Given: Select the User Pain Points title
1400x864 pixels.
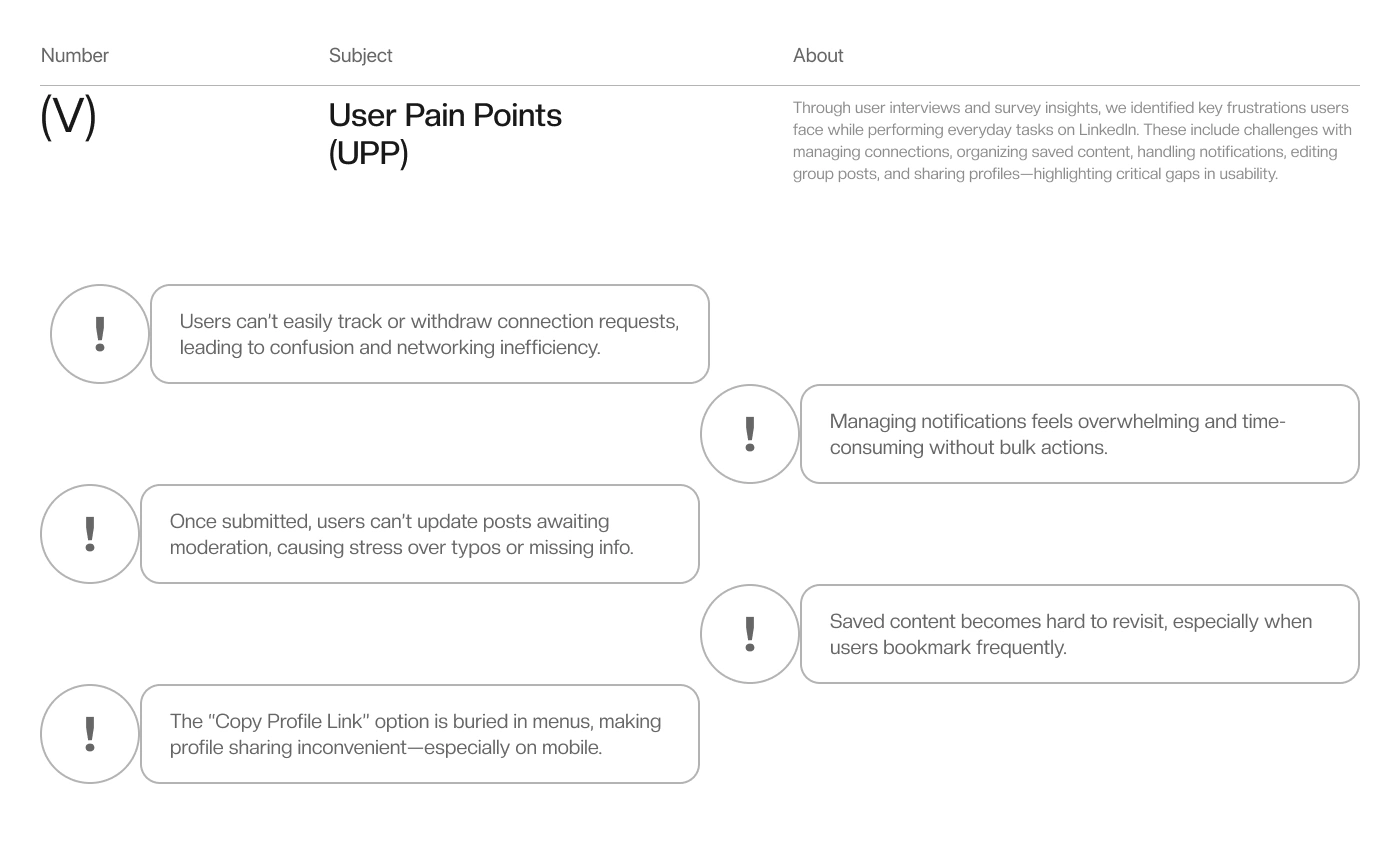Looking at the screenshot, I should 445,115.
